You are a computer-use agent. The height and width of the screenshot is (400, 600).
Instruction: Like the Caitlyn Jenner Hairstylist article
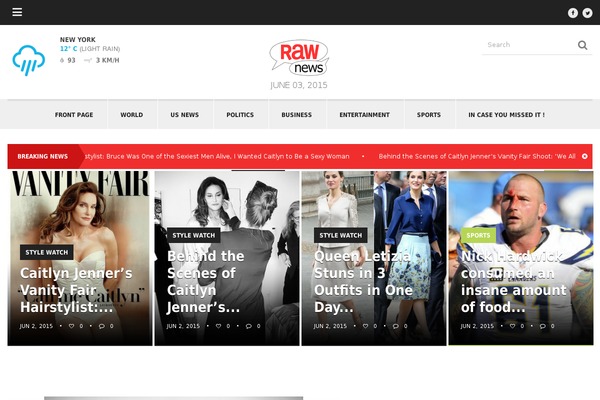71,326
